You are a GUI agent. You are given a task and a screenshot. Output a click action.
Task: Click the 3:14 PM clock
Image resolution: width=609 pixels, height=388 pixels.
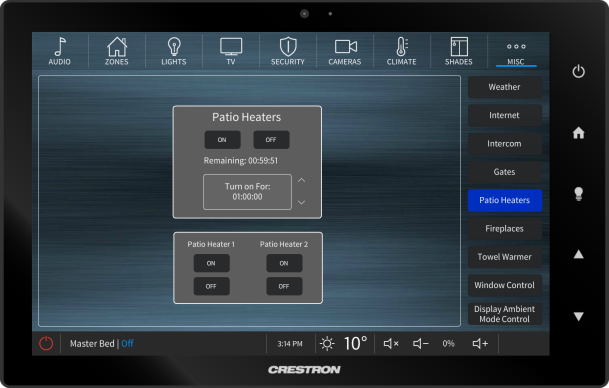tap(290, 343)
